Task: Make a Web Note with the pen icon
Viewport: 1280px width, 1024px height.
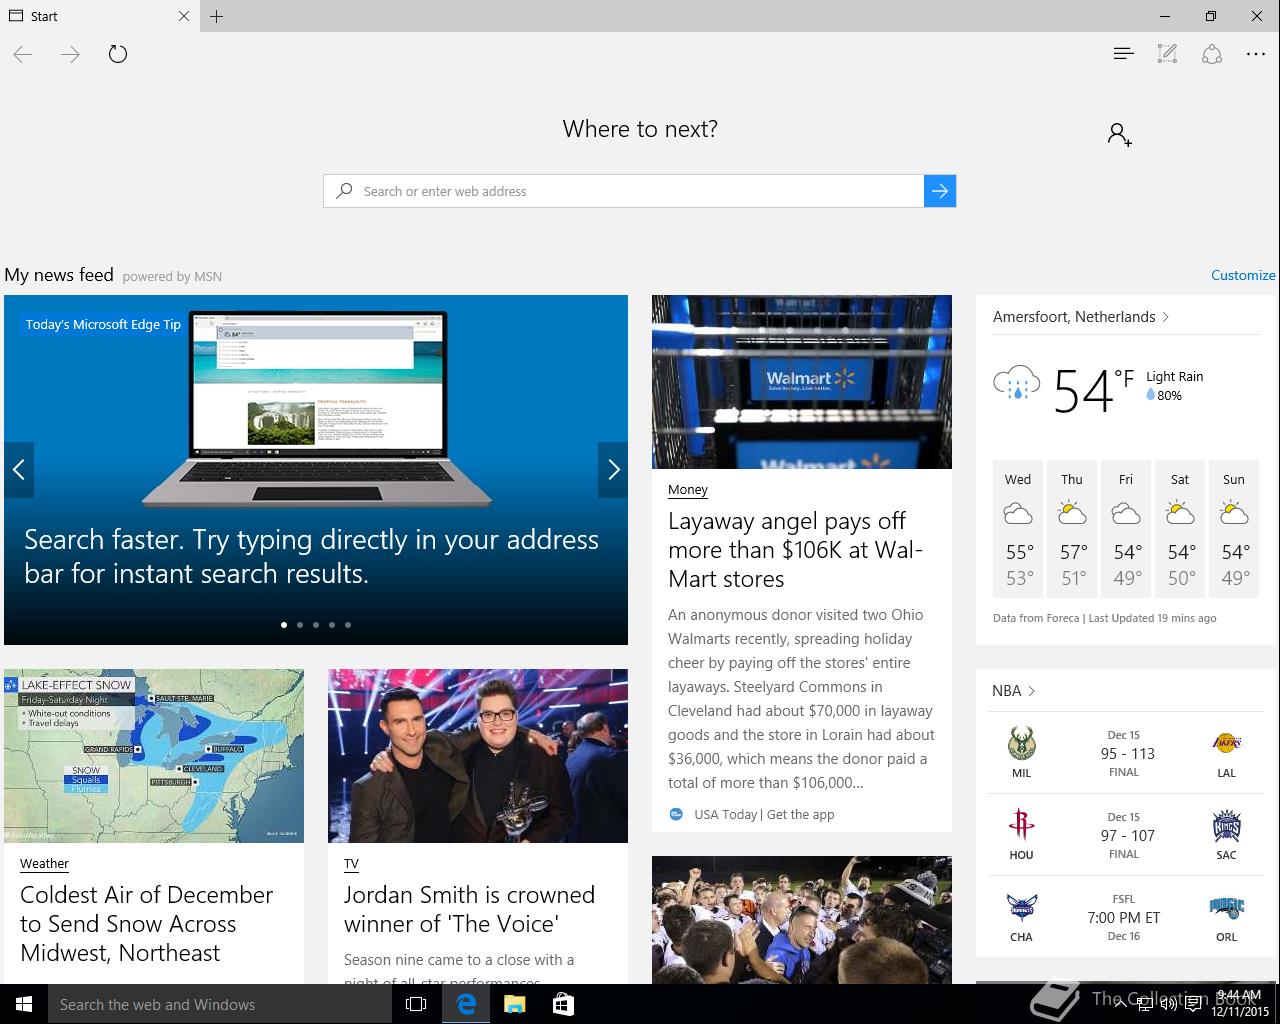Action: click(1167, 54)
